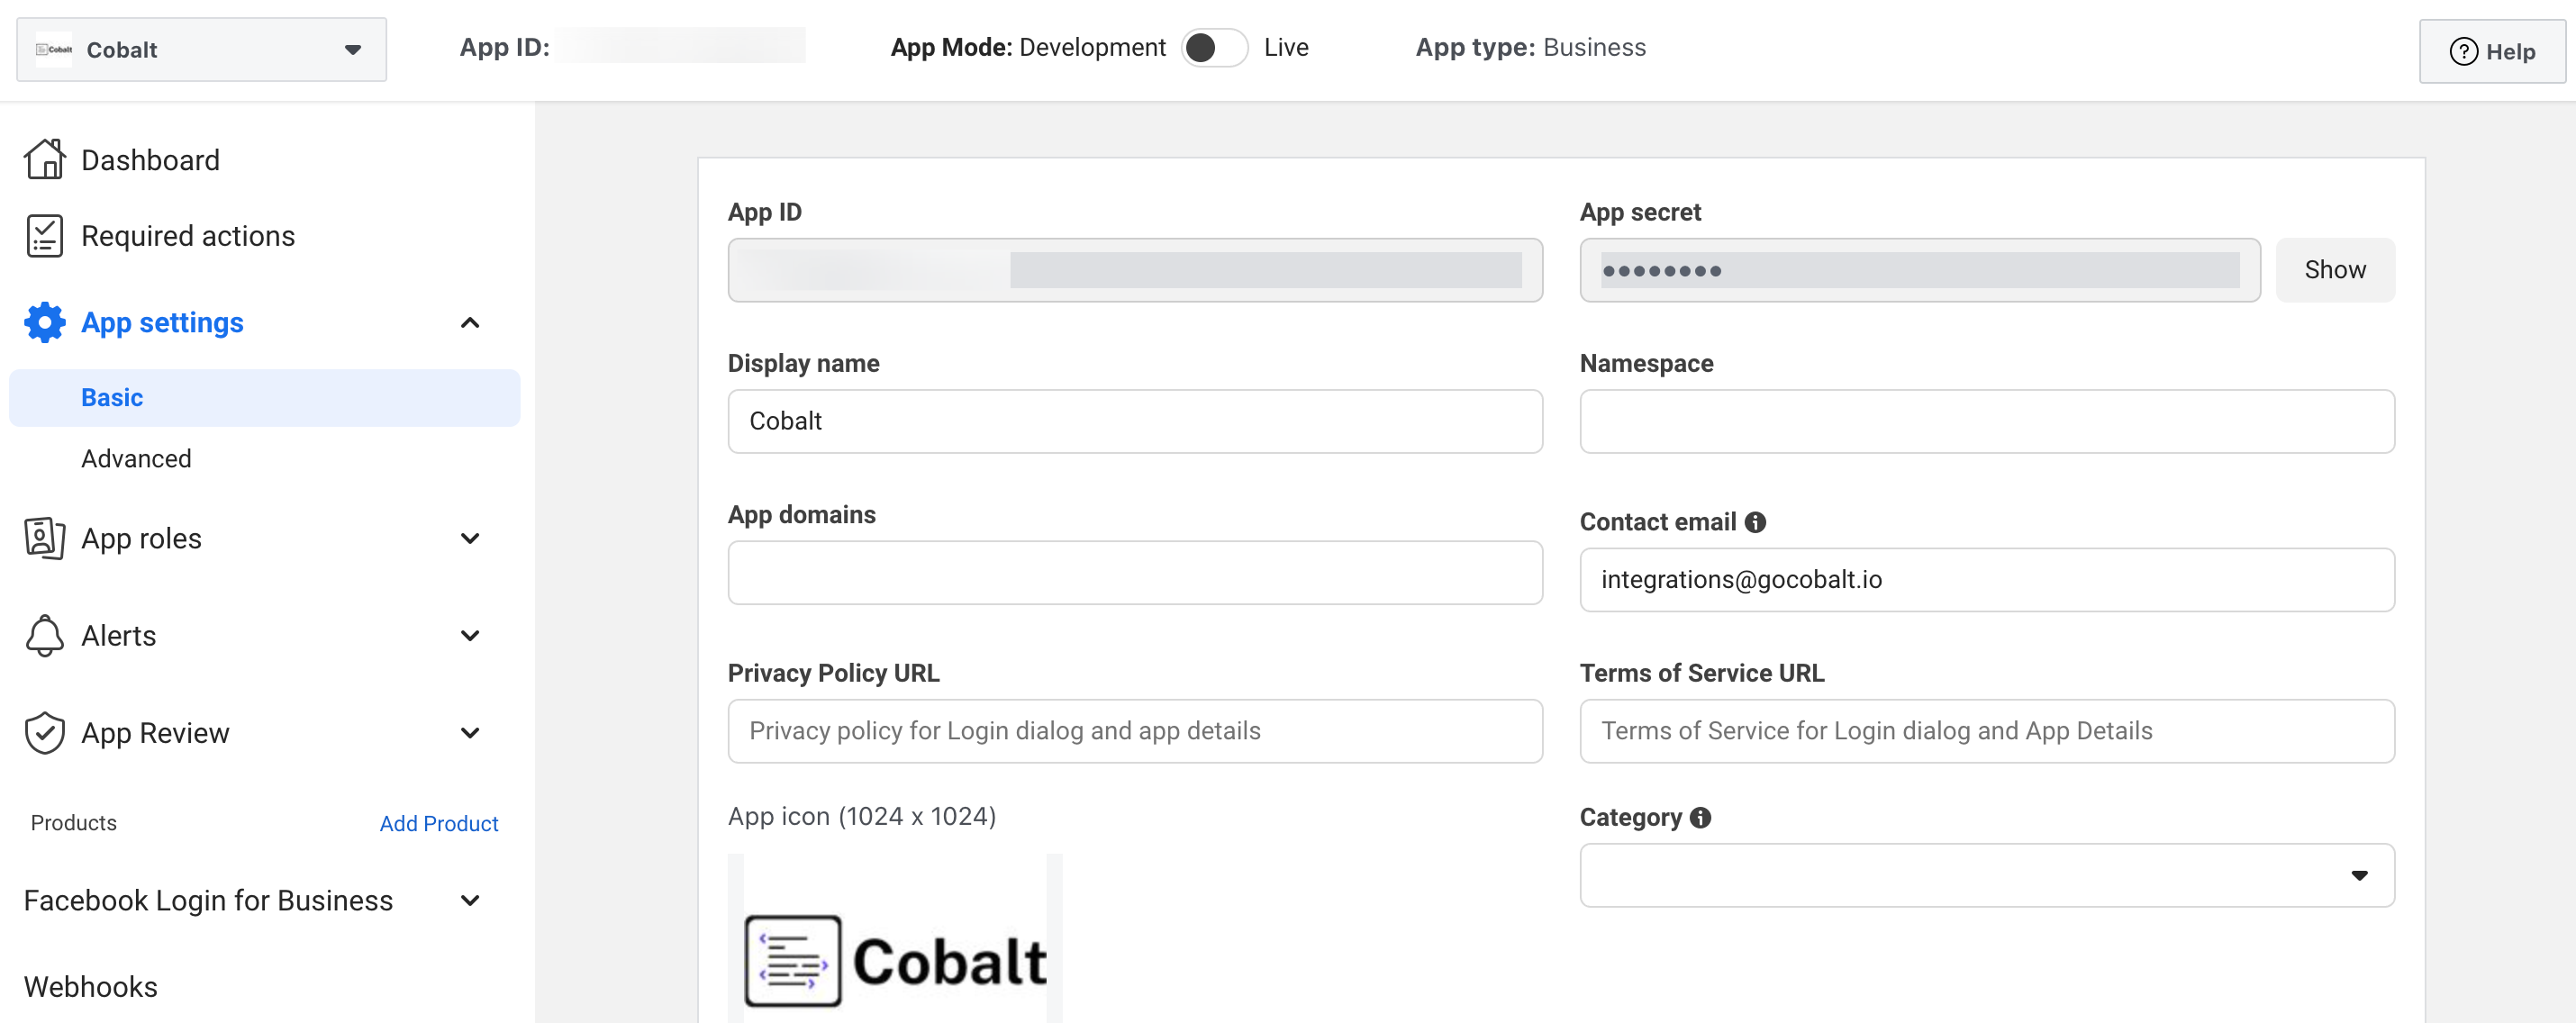The width and height of the screenshot is (2576, 1023).
Task: Collapse the App settings section chevron
Action: pos(470,322)
